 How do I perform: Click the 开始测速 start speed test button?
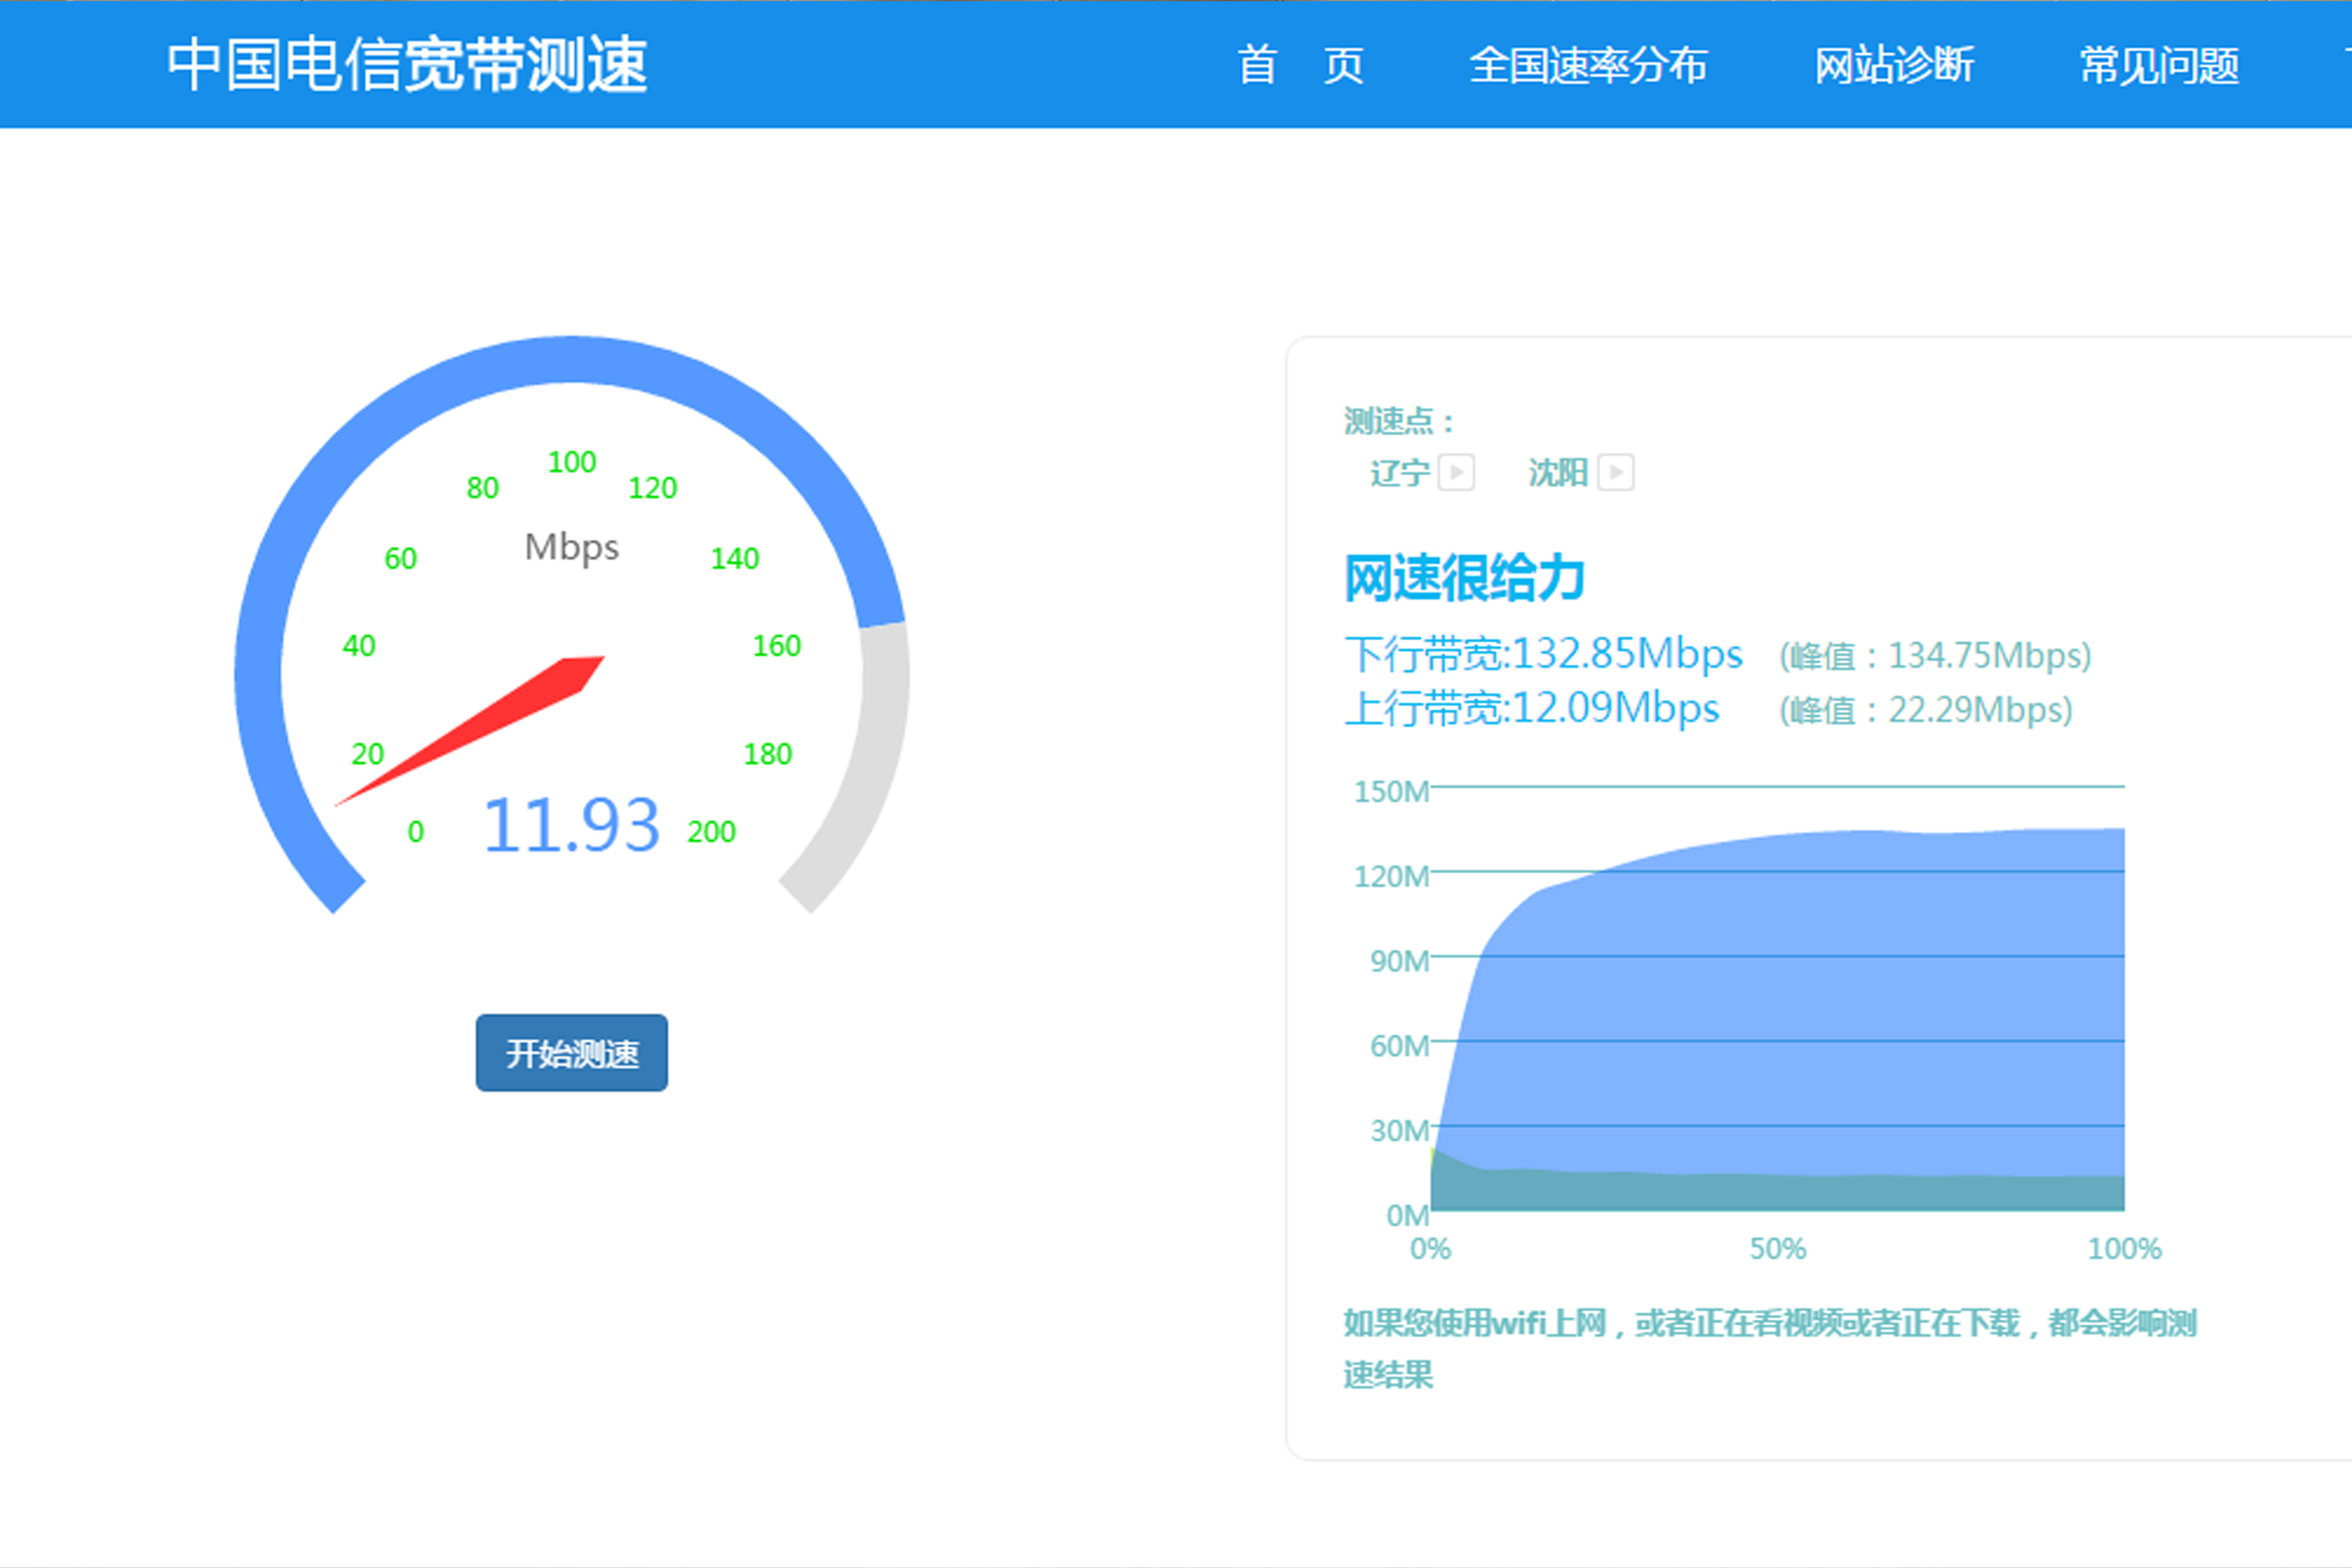point(571,1053)
